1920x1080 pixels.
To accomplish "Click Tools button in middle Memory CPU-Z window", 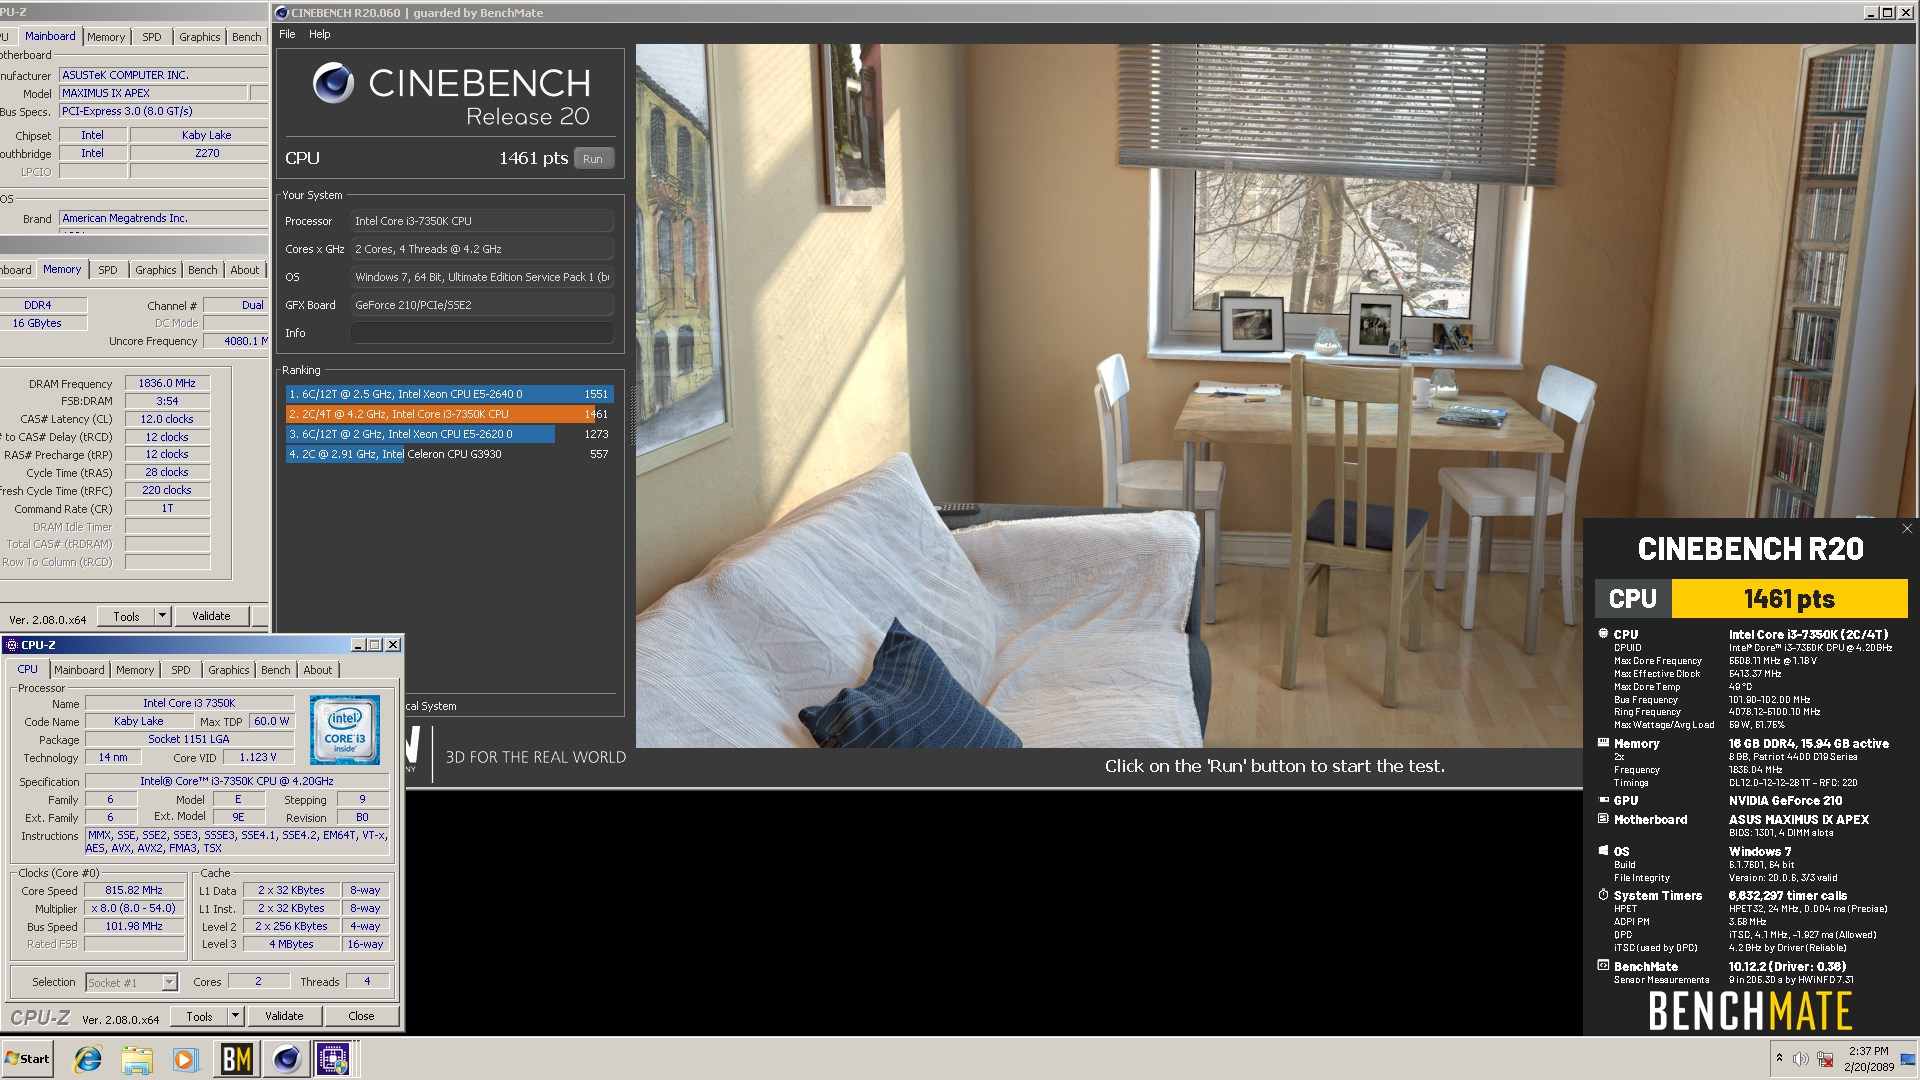I will (126, 616).
